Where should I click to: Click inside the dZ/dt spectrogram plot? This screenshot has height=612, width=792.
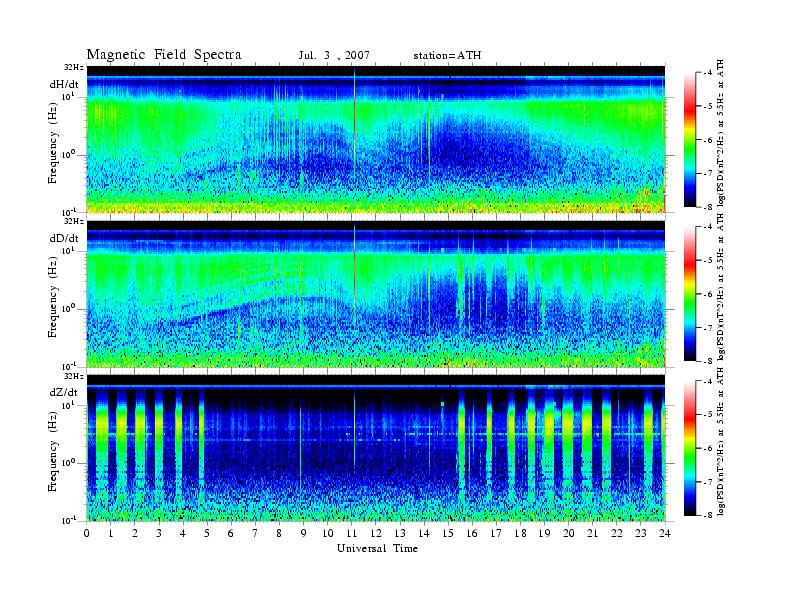376,448
